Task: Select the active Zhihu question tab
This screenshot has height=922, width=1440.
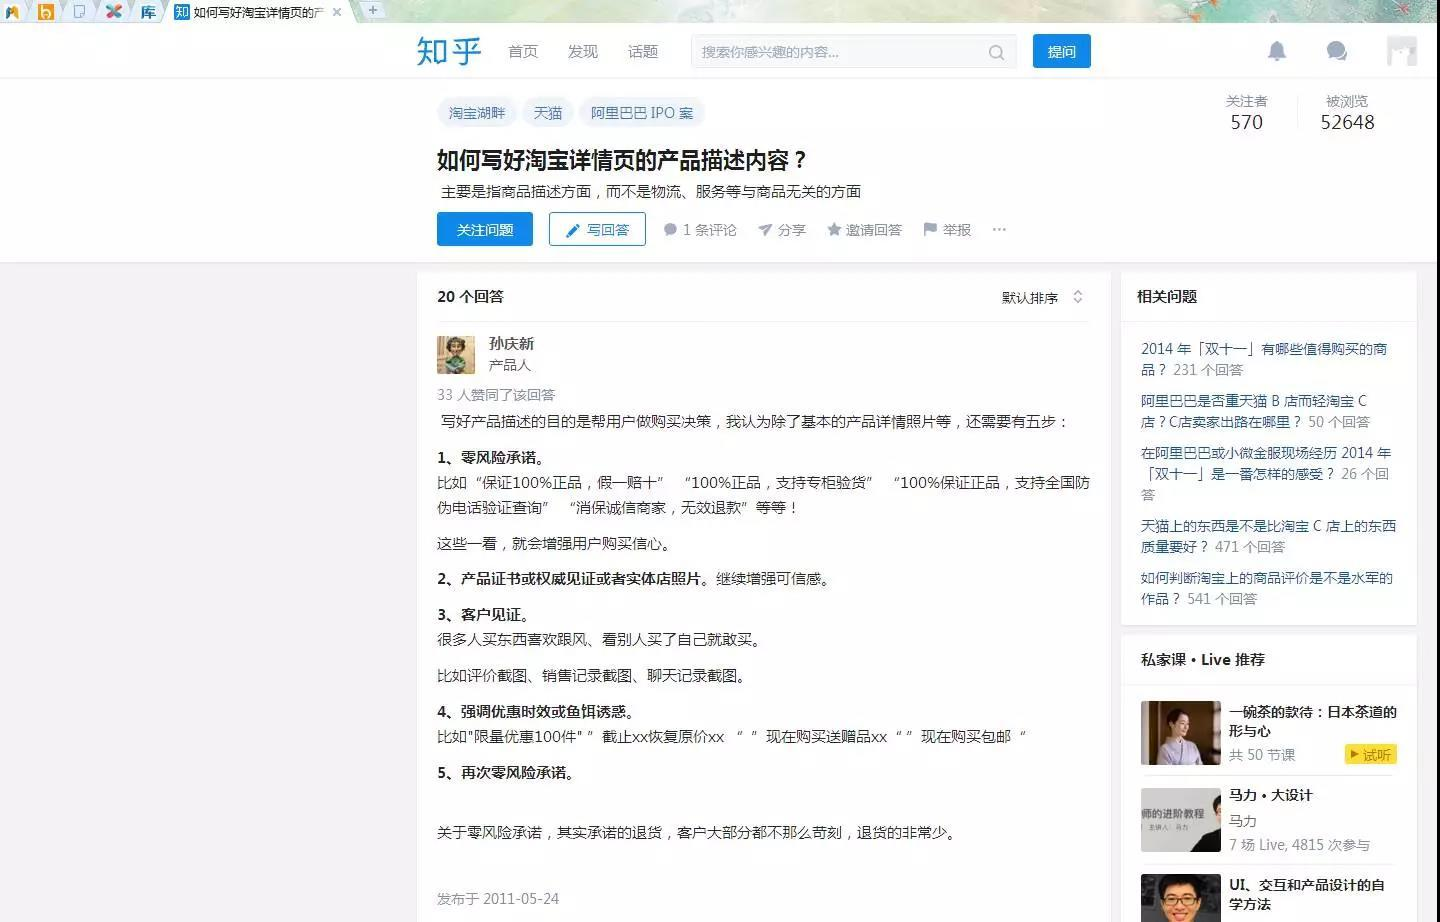Action: point(258,12)
